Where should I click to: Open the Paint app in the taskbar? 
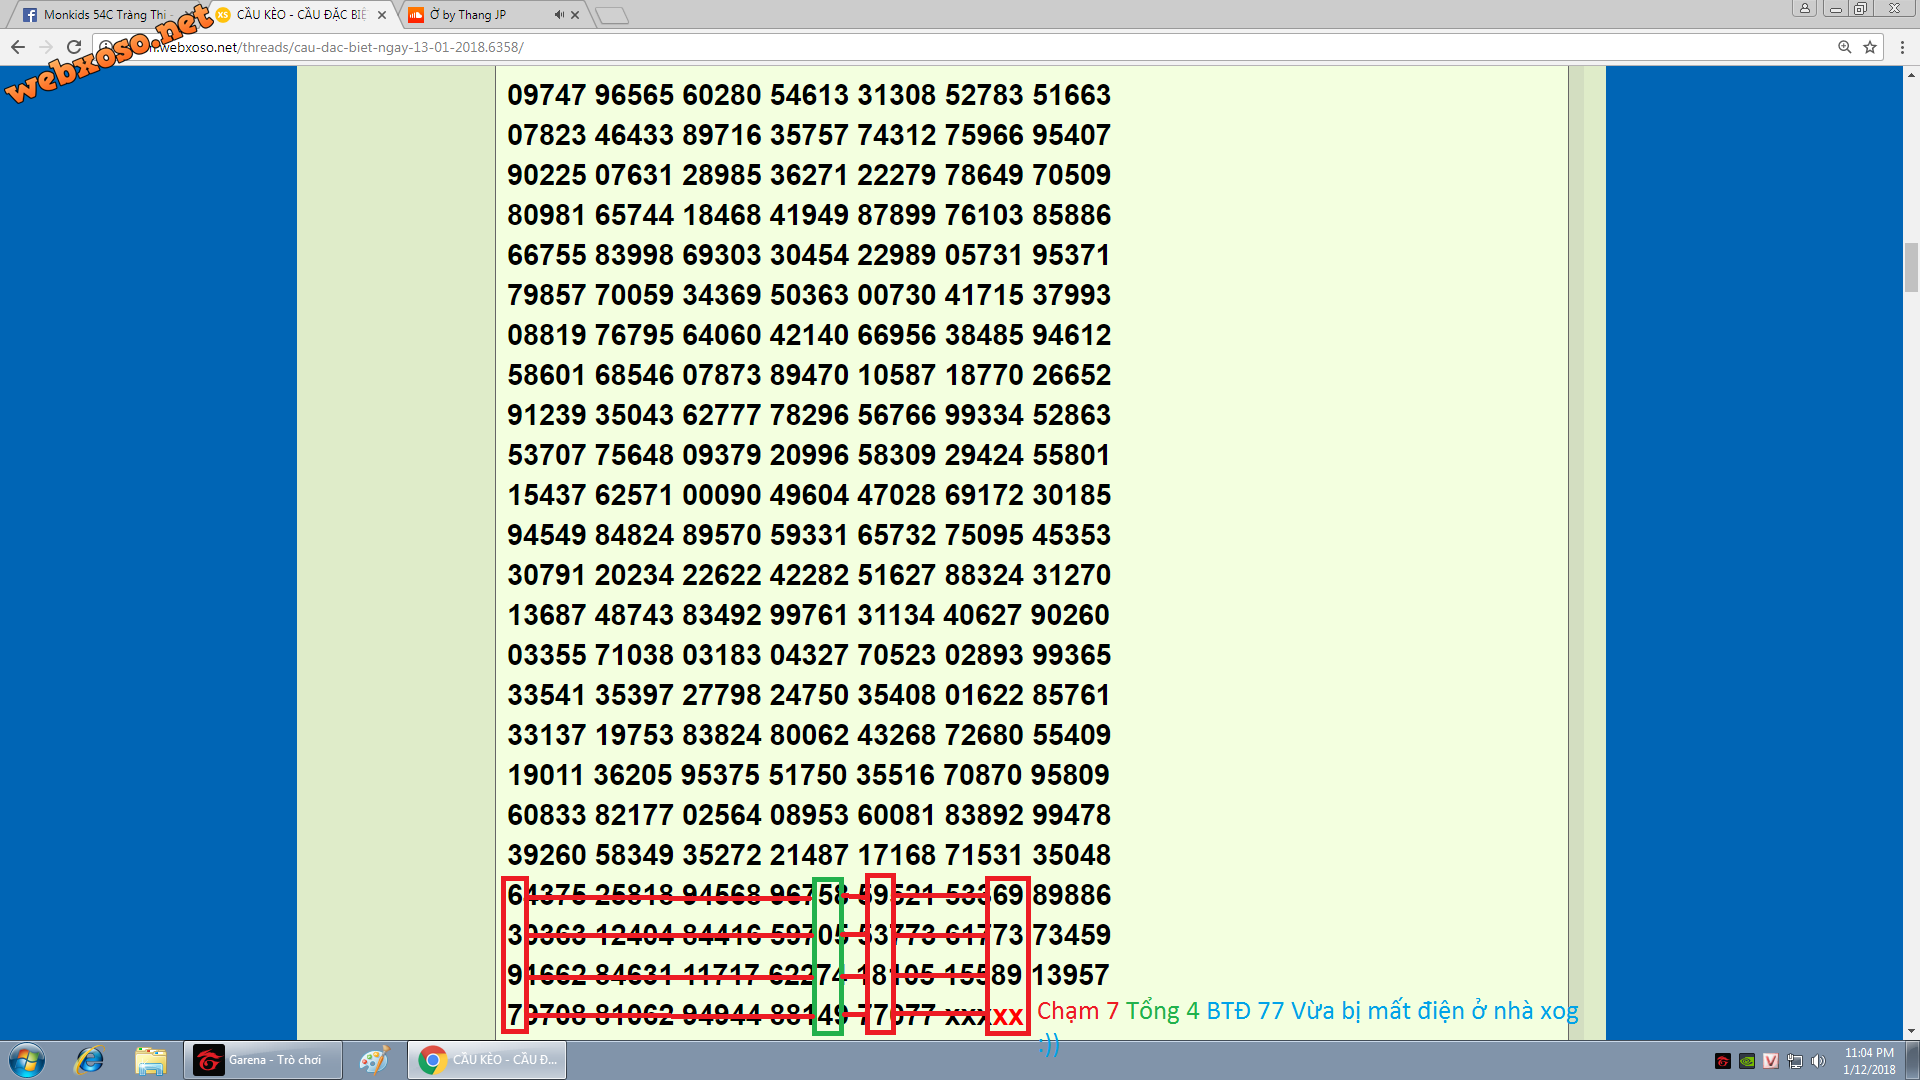(x=374, y=1060)
